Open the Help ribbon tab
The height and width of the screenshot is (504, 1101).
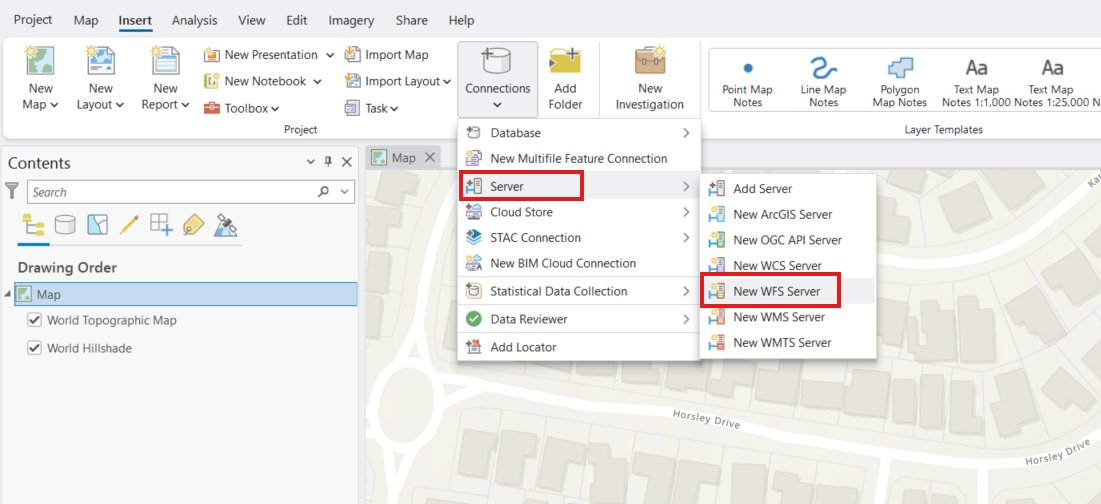pos(461,20)
